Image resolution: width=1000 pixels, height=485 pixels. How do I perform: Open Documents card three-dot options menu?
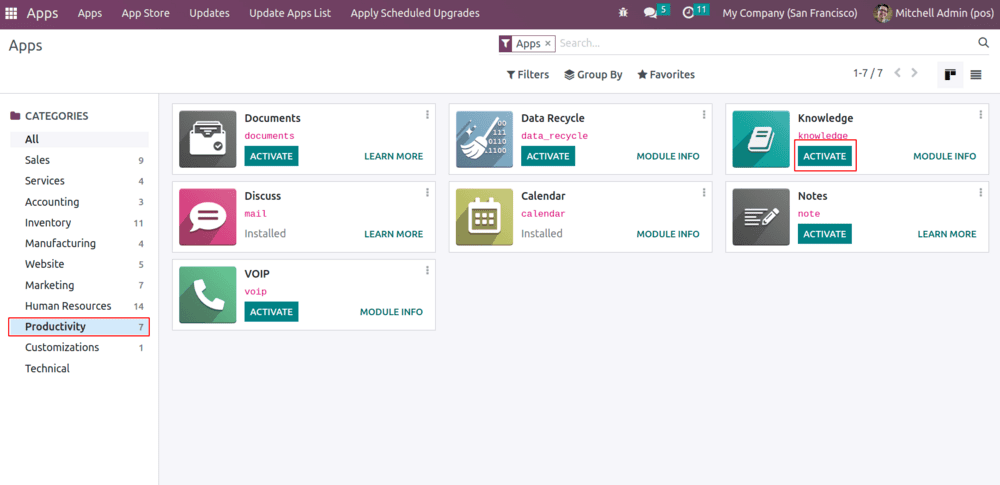pyautogui.click(x=427, y=114)
